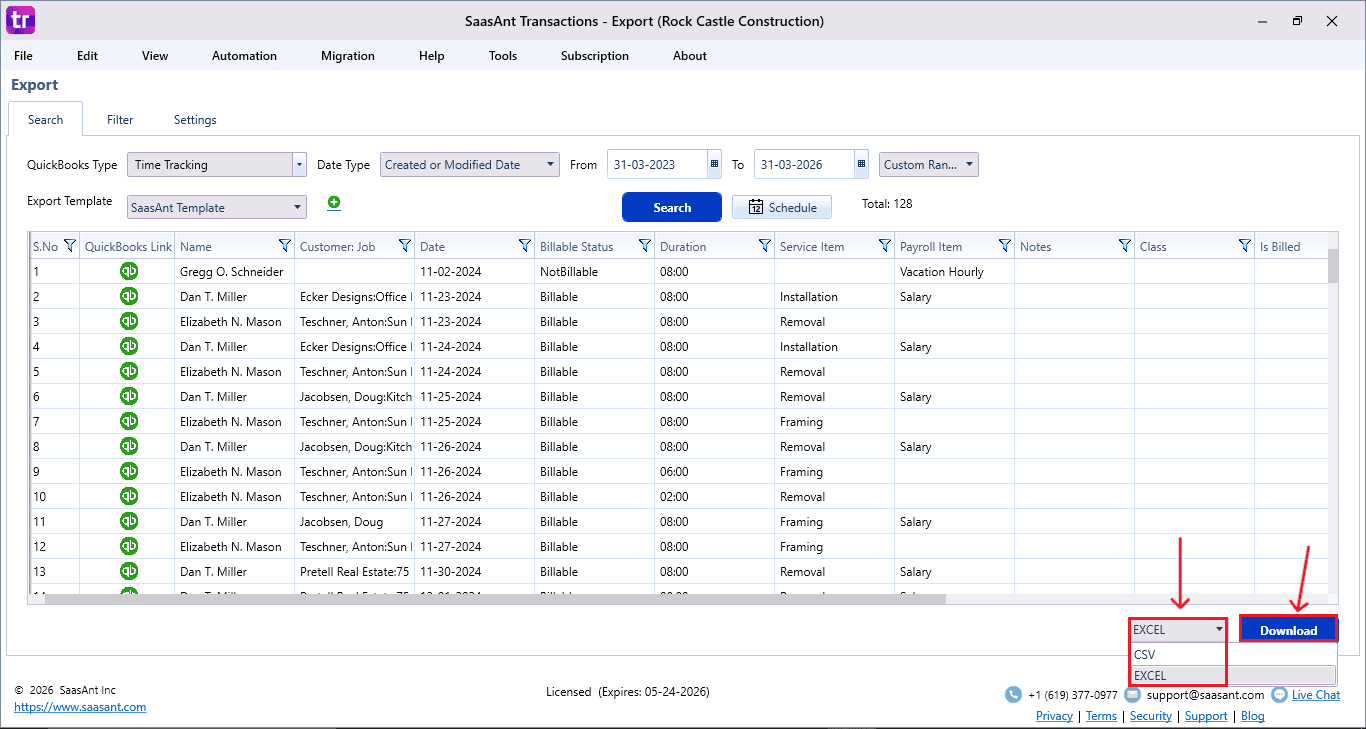The width and height of the screenshot is (1366, 729).
Task: Open the Export Template dropdown
Action: pos(298,208)
